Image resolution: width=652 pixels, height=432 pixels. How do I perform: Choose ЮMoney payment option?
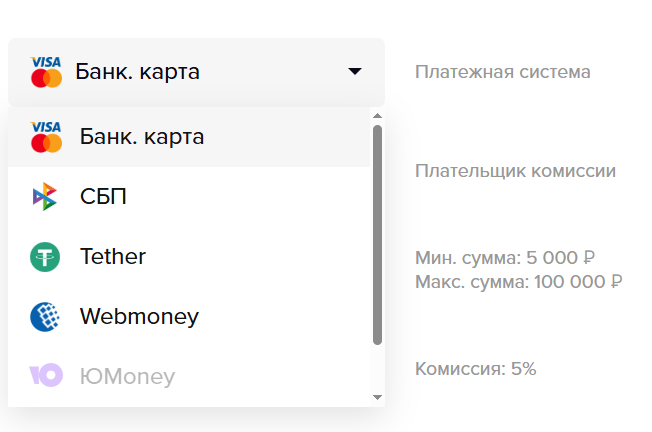(127, 377)
